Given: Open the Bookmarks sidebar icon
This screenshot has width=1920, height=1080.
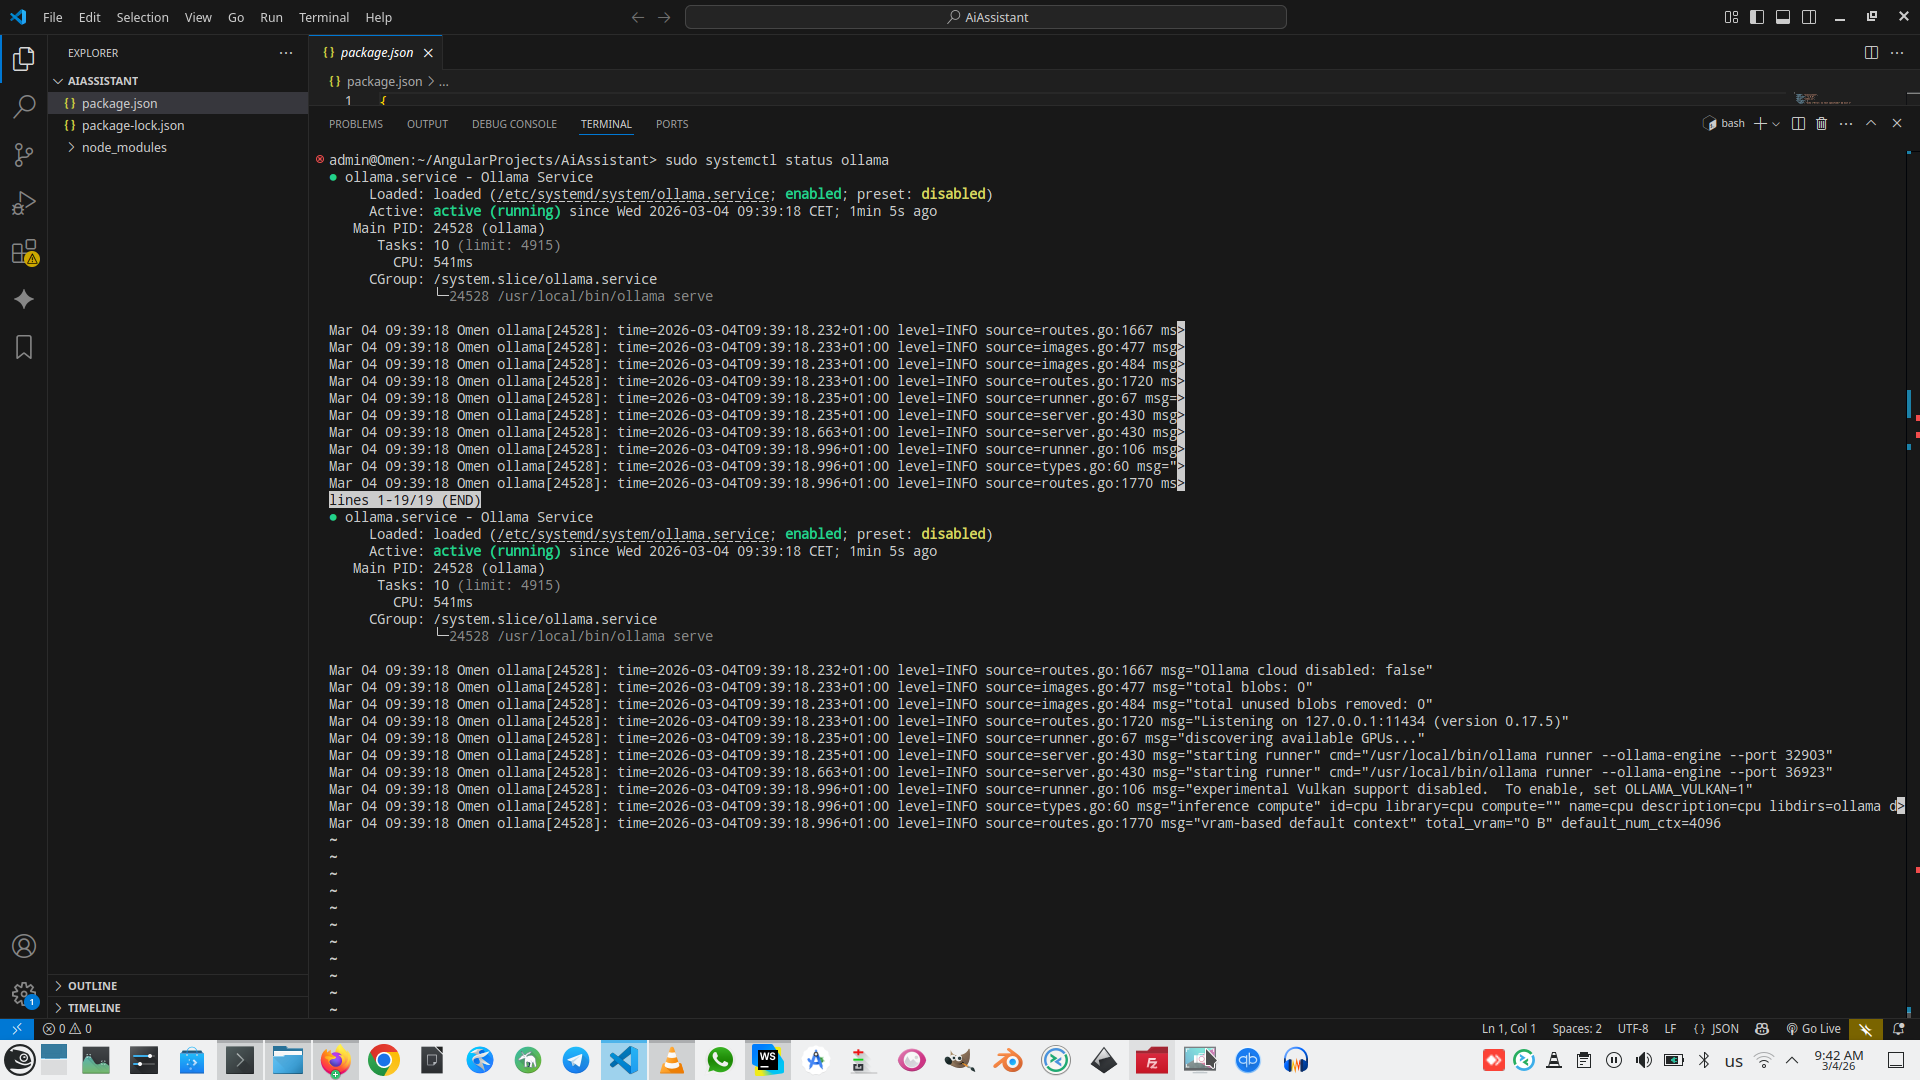Looking at the screenshot, I should [x=24, y=347].
